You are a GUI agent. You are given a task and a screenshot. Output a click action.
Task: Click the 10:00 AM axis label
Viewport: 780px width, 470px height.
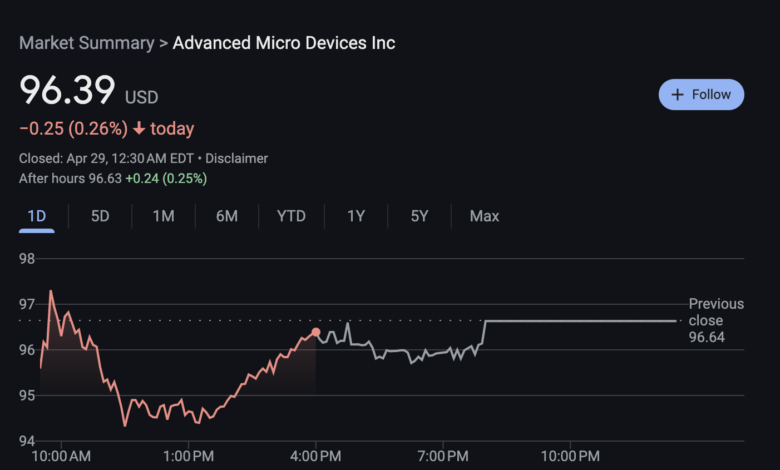click(61, 456)
